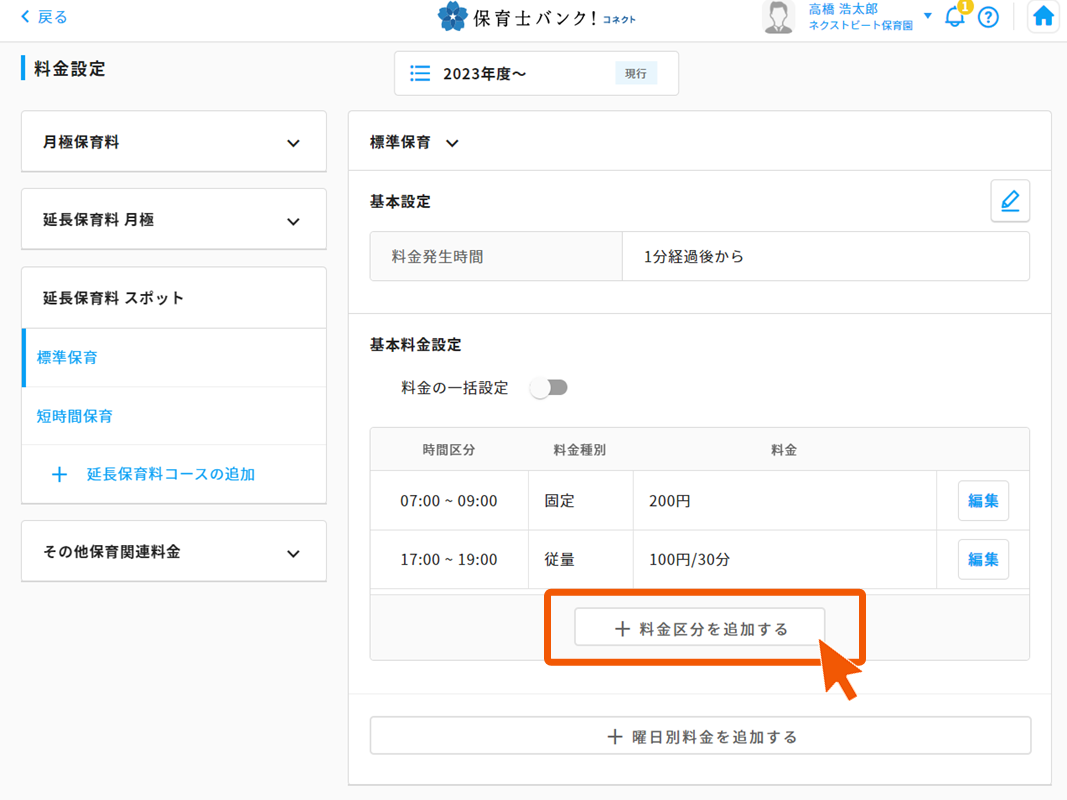1067x800 pixels.
Task: Go back using the 戻る link
Action: click(x=44, y=17)
